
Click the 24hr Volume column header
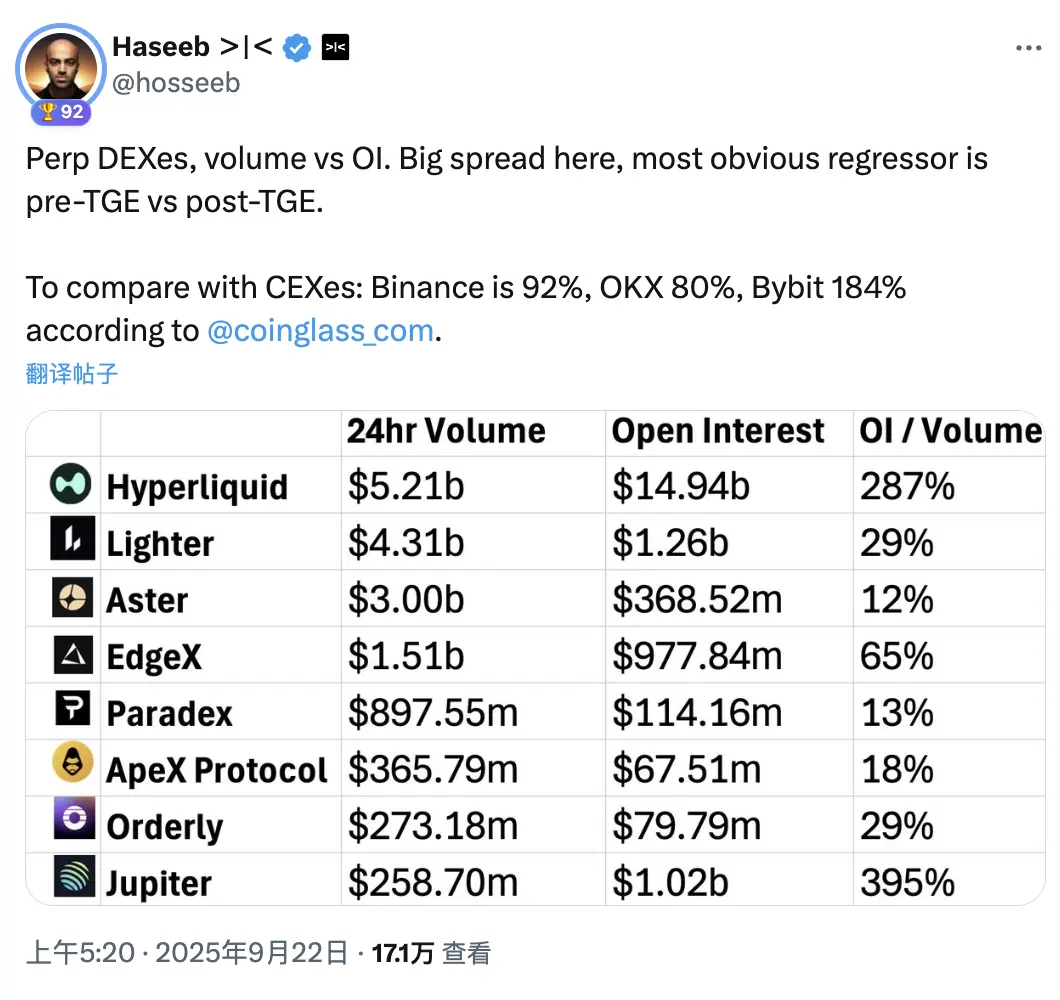pyautogui.click(x=446, y=431)
